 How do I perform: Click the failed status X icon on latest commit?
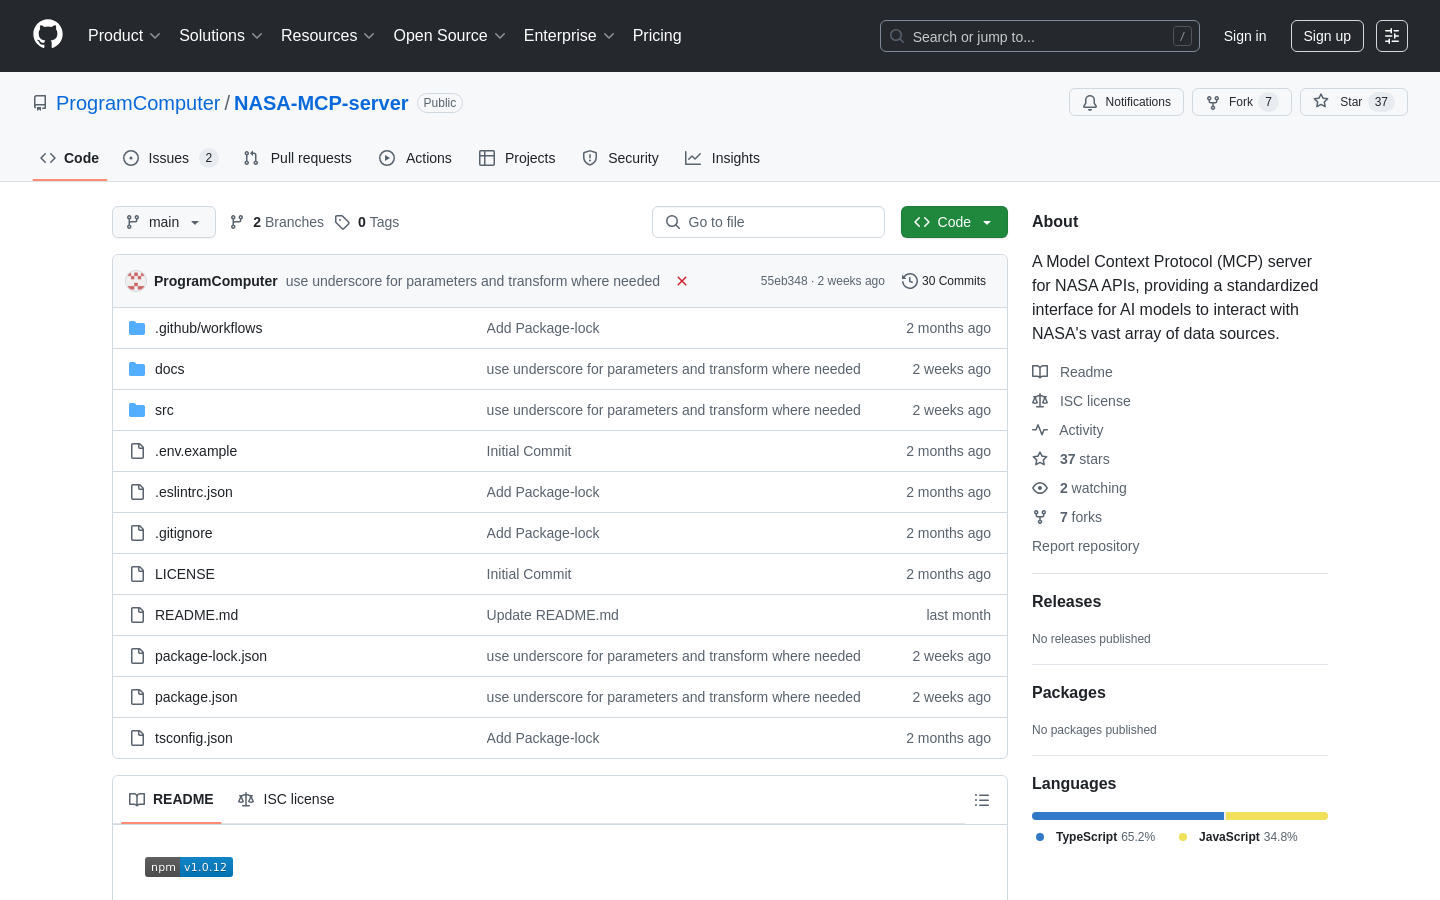click(682, 281)
